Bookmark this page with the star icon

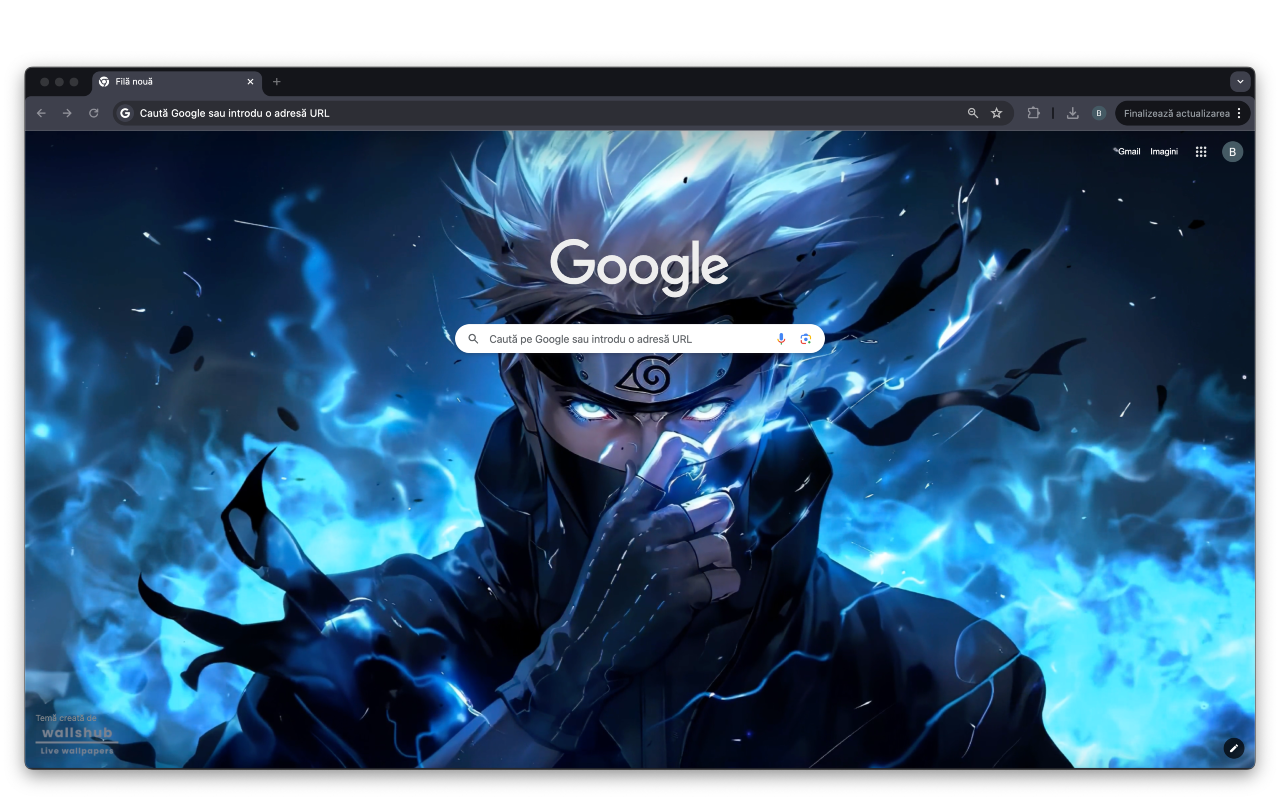997,113
